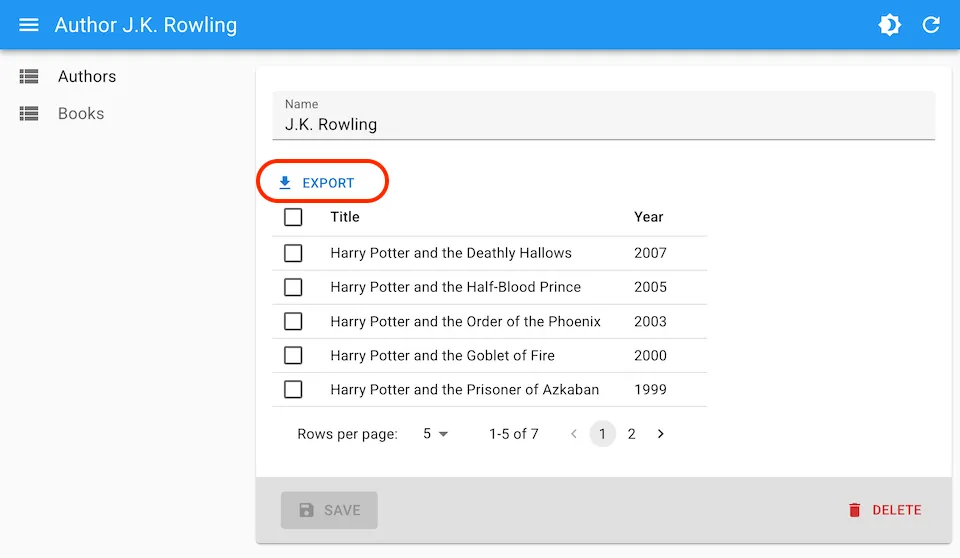Go to page 2 in pagination
This screenshot has height=558, width=960.
pos(631,434)
